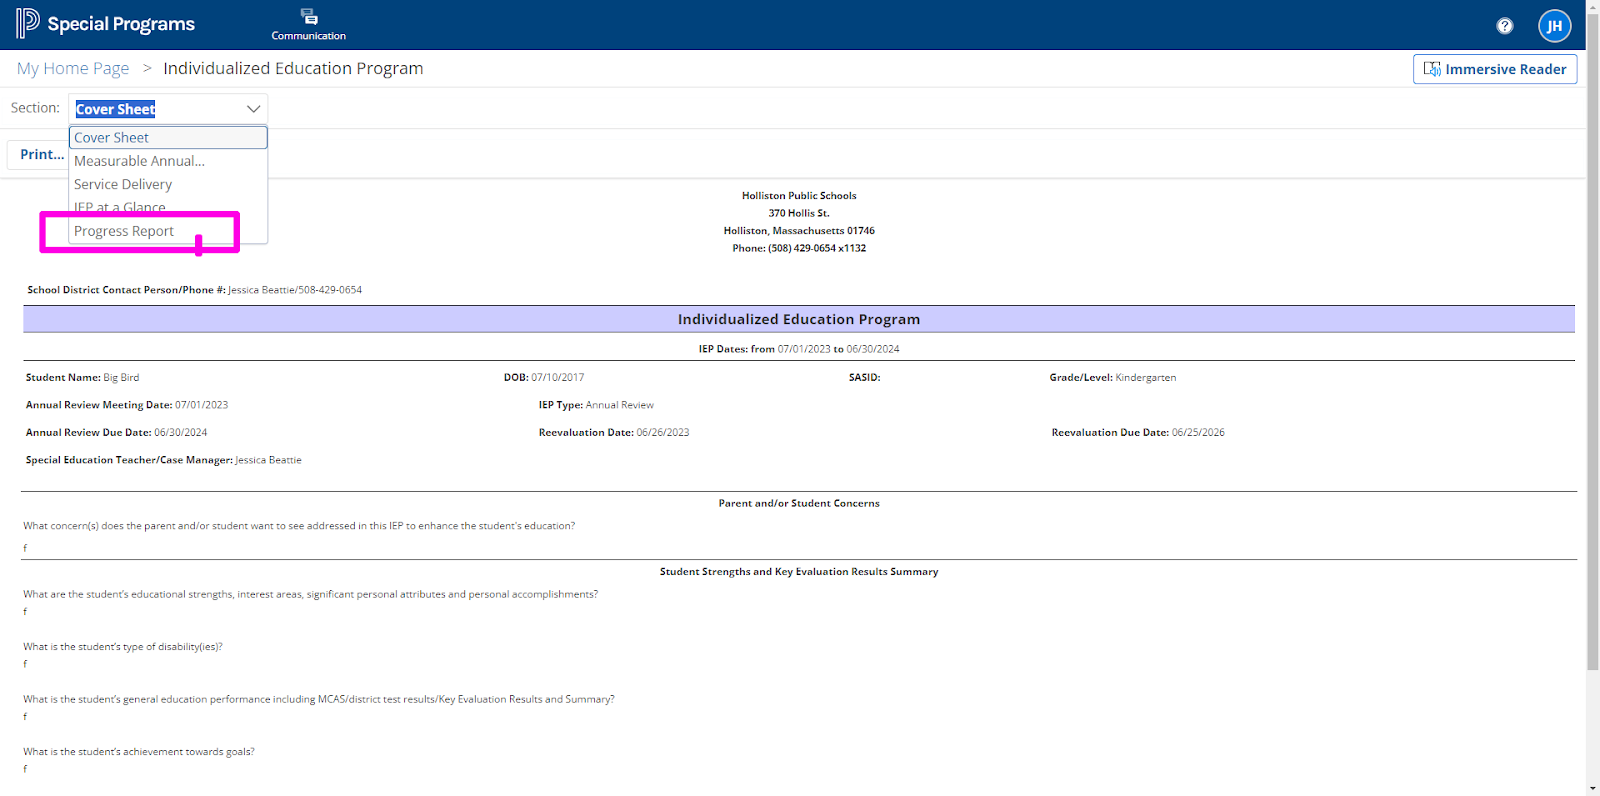1600x796 pixels.
Task: Click the Individualized Education Program breadcrumb text
Action: 293,69
